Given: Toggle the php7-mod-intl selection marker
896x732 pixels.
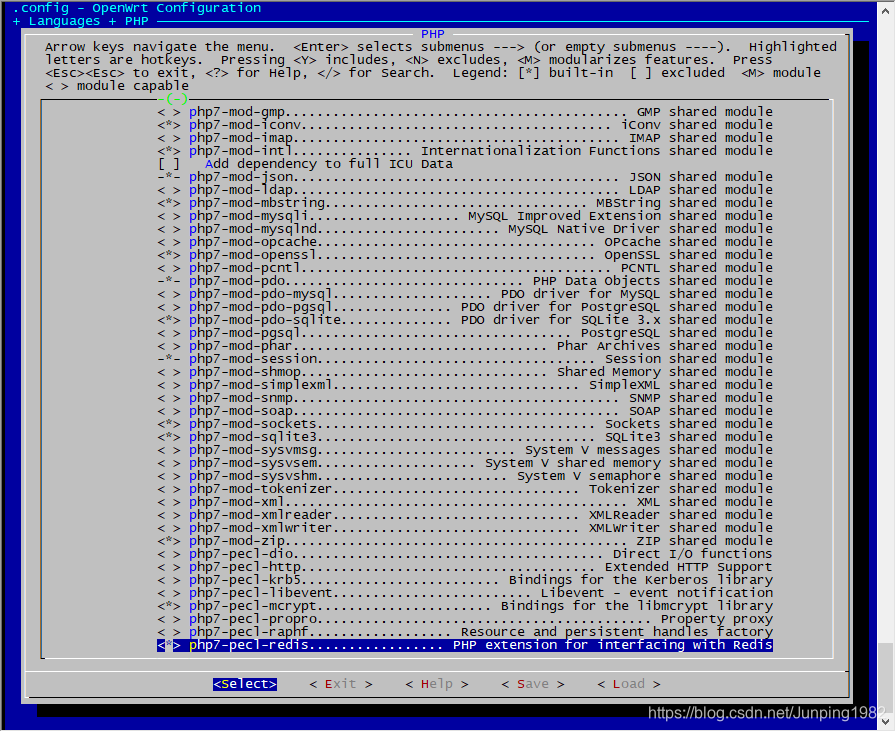Looking at the screenshot, I should tap(169, 151).
